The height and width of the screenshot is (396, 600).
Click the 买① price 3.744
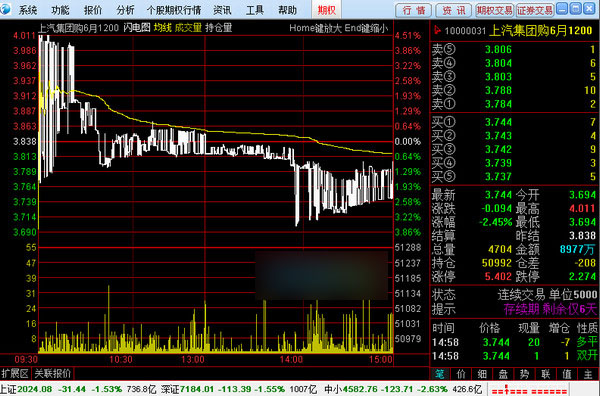tap(498, 122)
